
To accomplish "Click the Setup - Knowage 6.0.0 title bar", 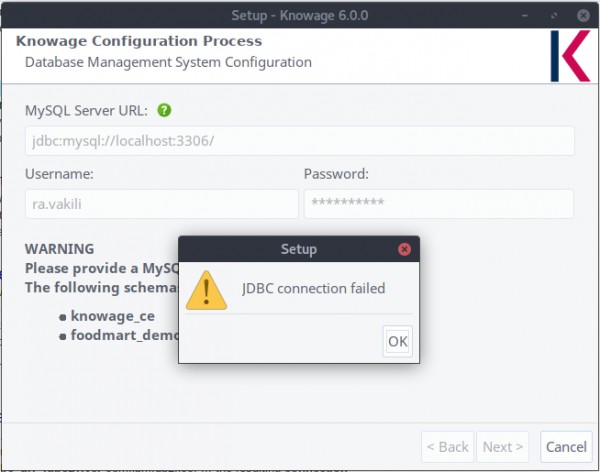I will tap(299, 14).
